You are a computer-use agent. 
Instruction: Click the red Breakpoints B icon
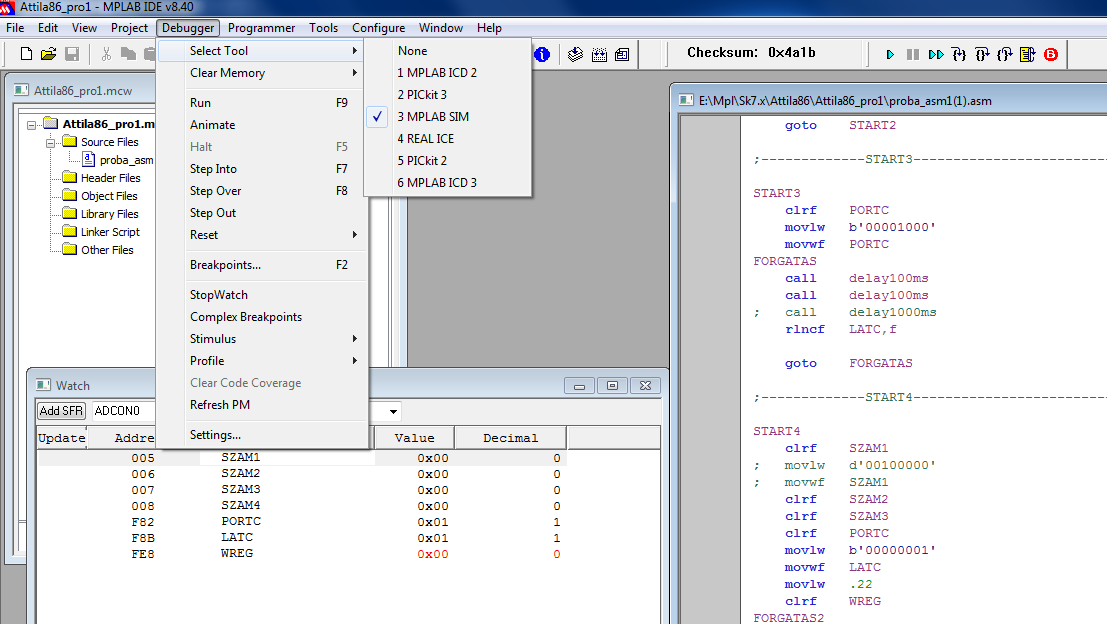(x=1051, y=54)
